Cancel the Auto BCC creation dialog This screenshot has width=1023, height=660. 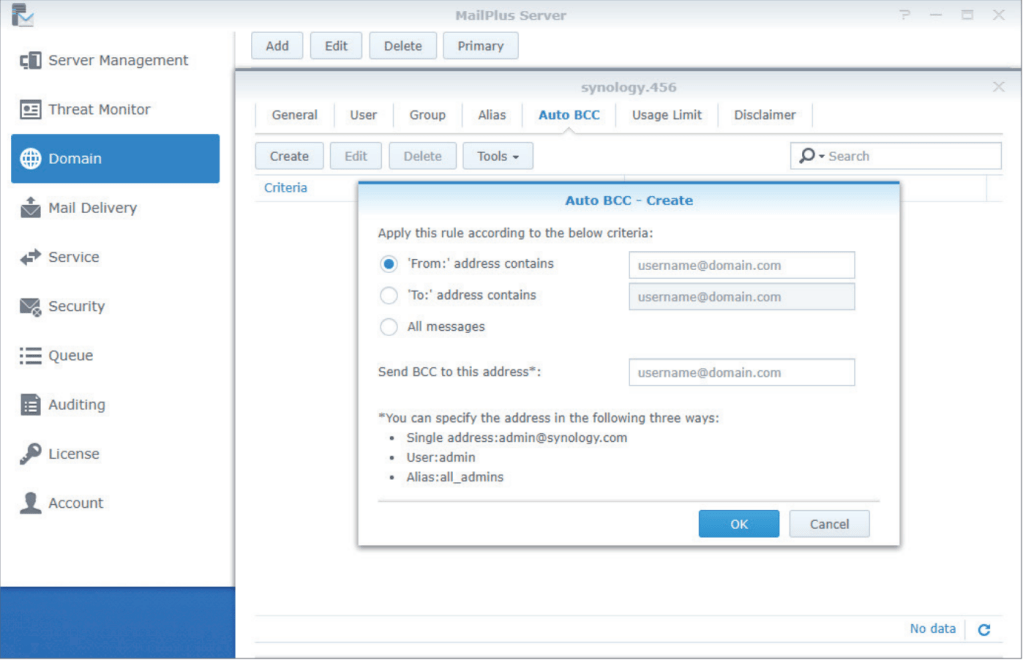pos(829,524)
